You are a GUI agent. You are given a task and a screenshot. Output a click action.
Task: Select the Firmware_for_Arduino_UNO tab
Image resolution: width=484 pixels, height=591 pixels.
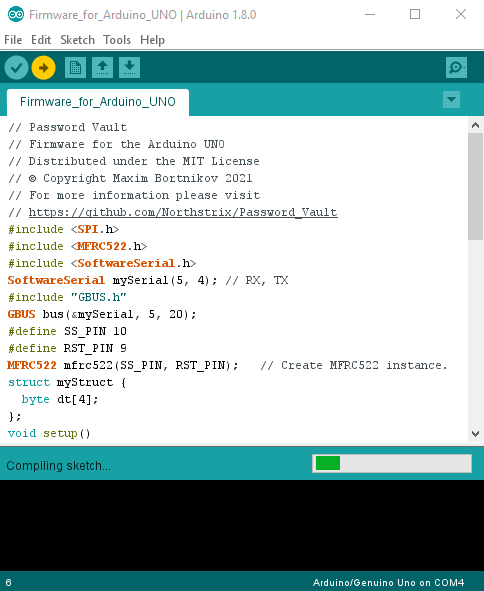point(98,102)
